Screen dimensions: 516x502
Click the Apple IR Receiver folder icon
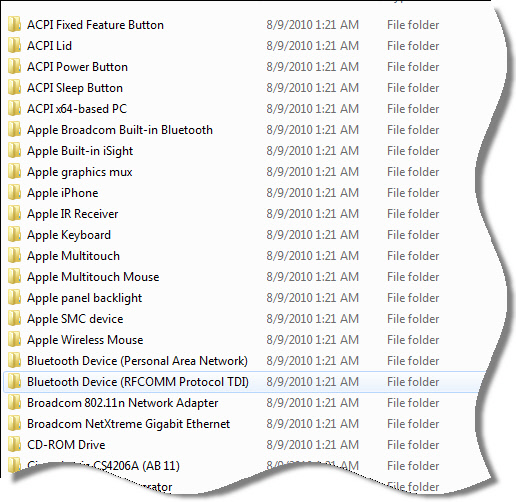pos(14,214)
